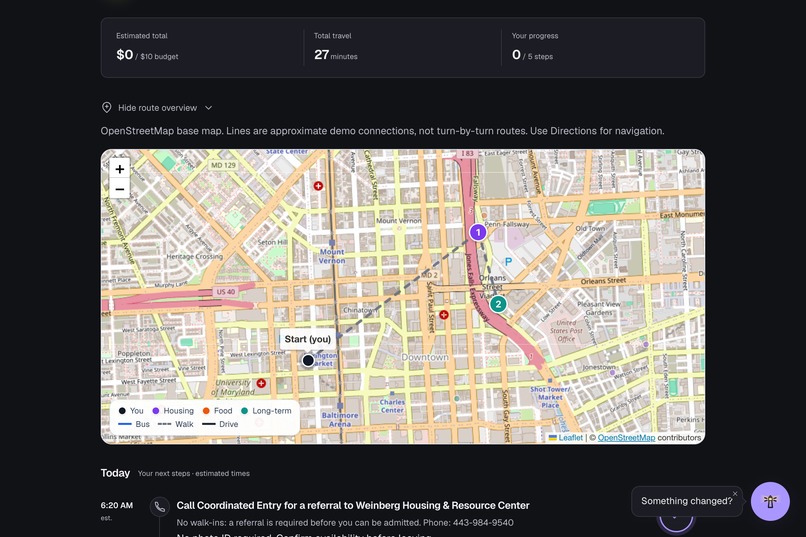Click the Estimated total $0 value
Screen dimensions: 806x537
tap(124, 54)
